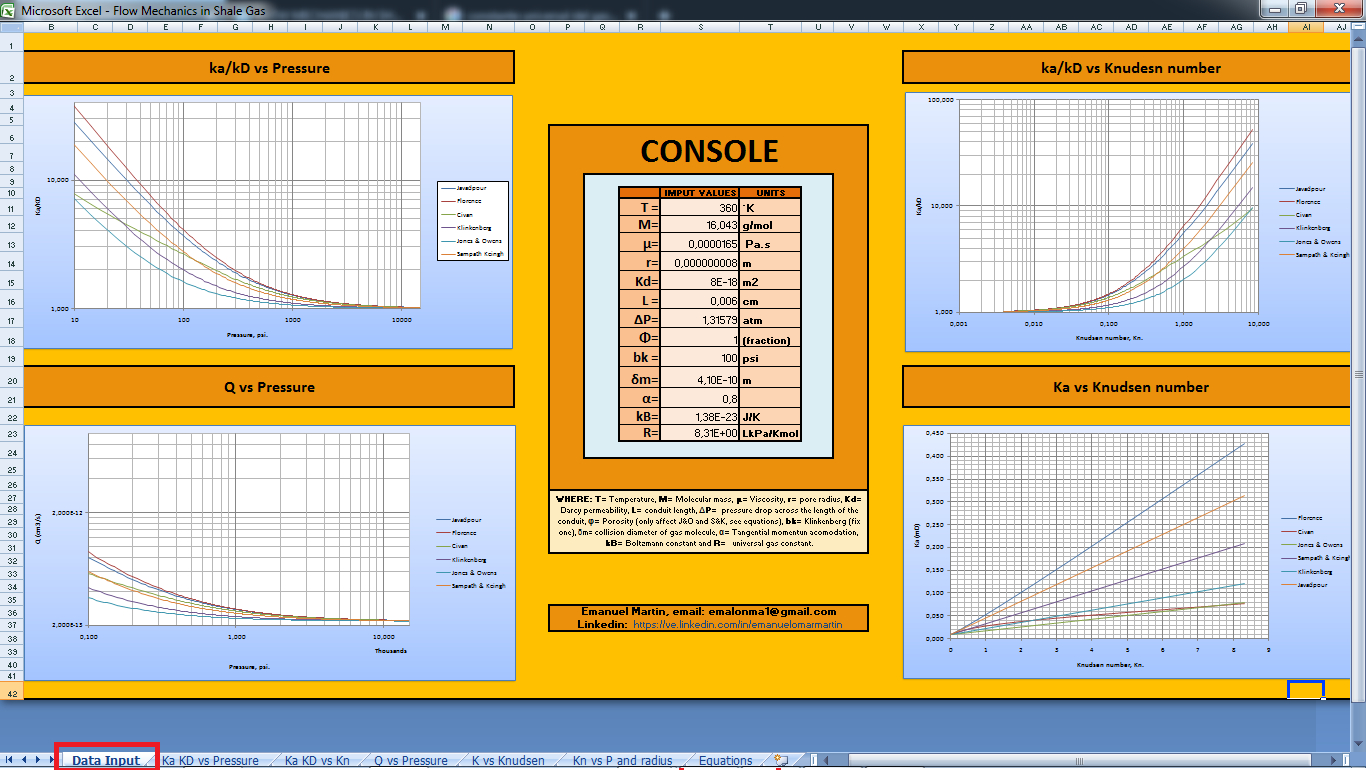
Task: Click the Insert Worksheet icon after Equations tab
Action: pyautogui.click(x=781, y=760)
